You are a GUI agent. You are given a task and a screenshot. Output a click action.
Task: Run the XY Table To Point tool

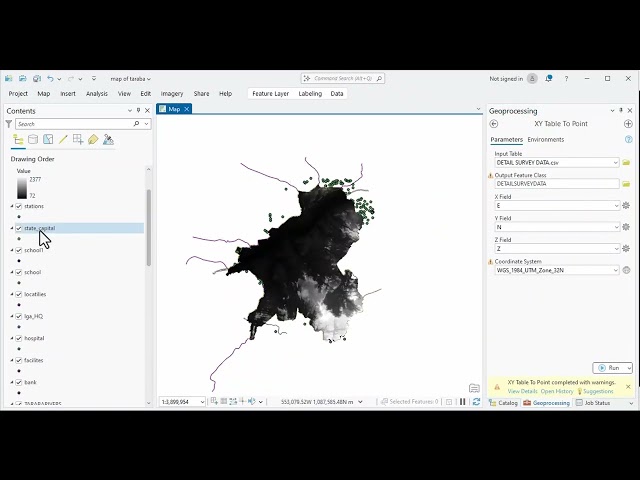coord(609,368)
